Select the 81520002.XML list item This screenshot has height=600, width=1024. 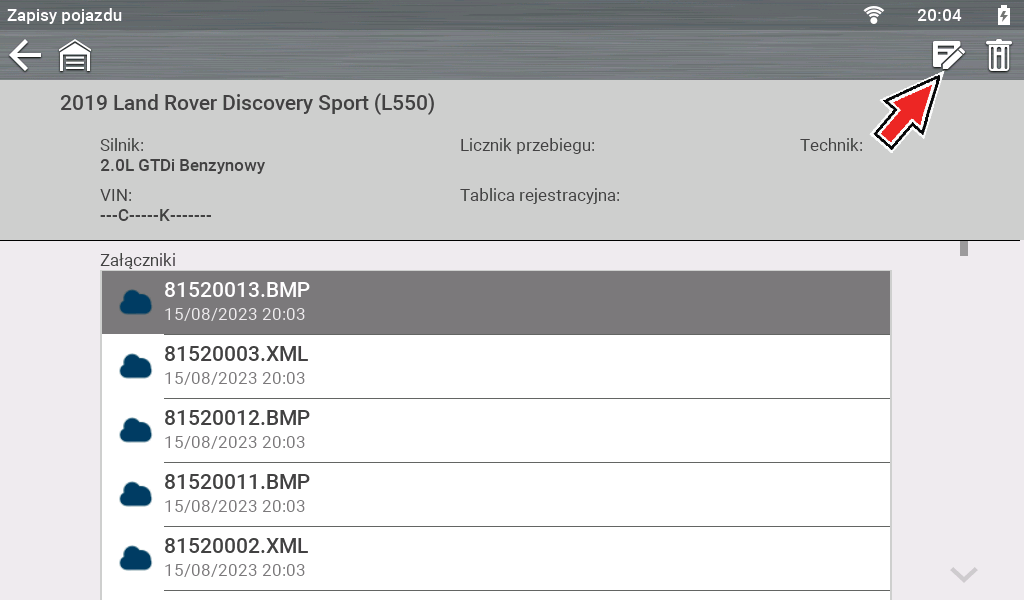click(x=495, y=558)
